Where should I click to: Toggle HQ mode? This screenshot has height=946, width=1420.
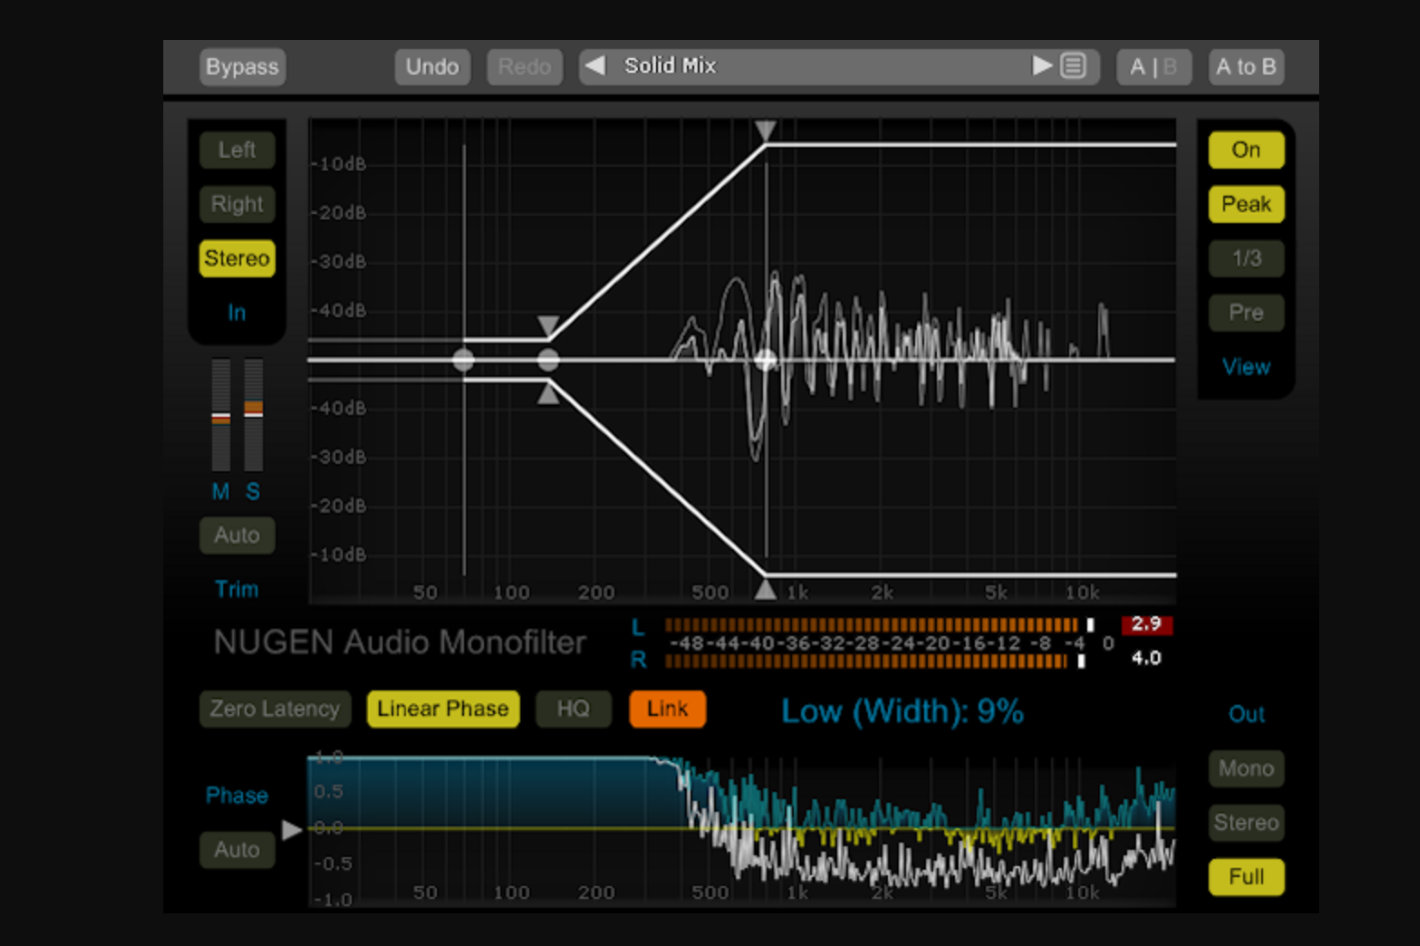[x=573, y=709]
